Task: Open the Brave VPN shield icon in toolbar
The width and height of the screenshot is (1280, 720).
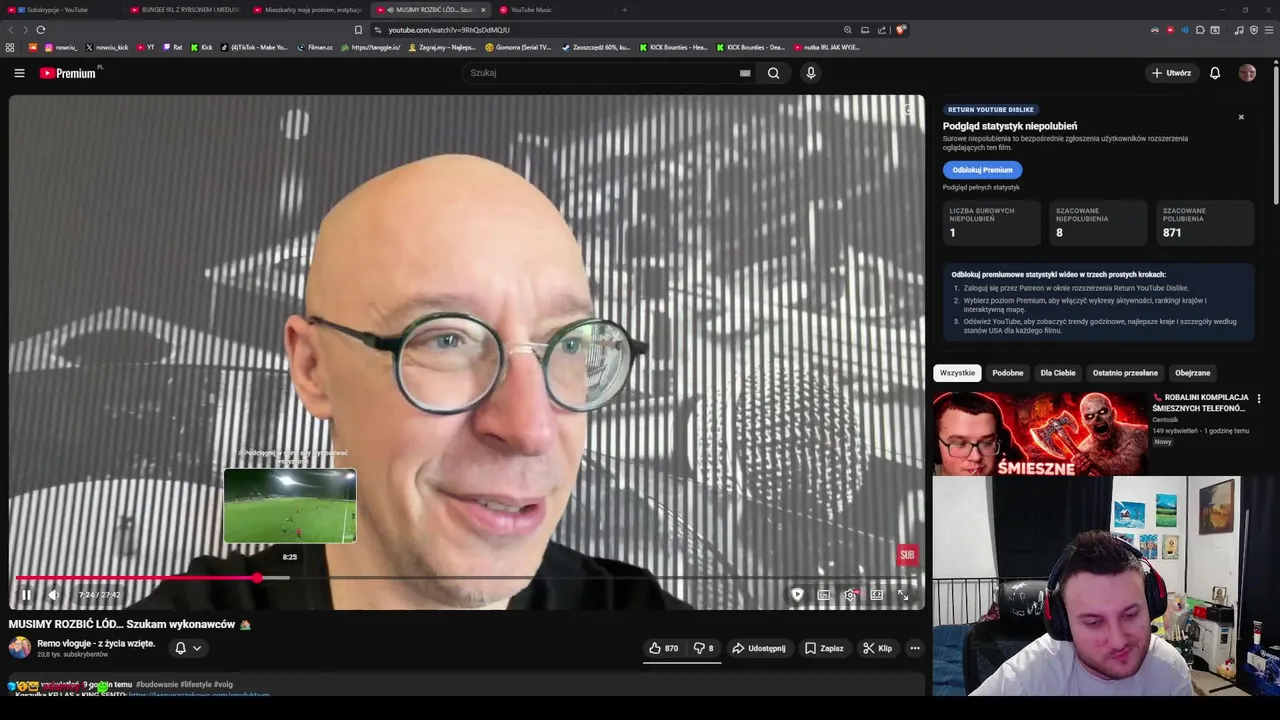Action: pos(1254,30)
